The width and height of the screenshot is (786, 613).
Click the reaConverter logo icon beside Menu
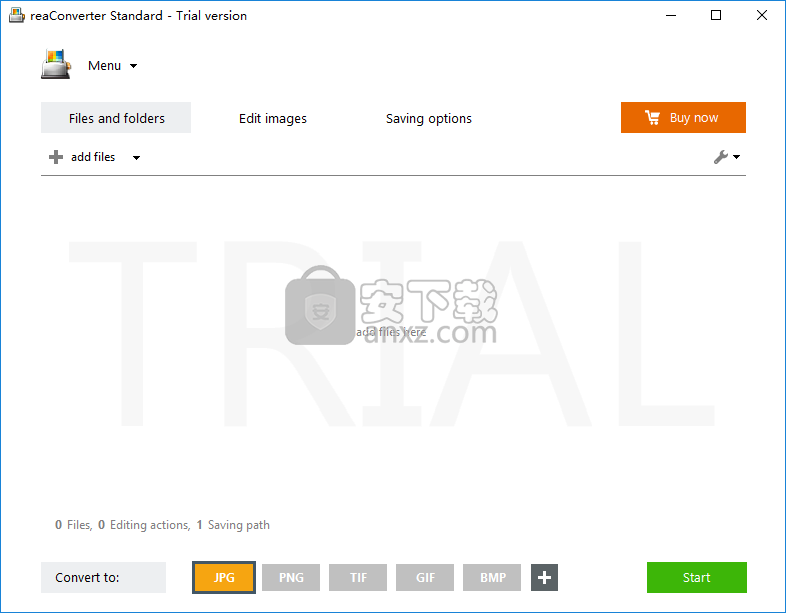coord(56,64)
